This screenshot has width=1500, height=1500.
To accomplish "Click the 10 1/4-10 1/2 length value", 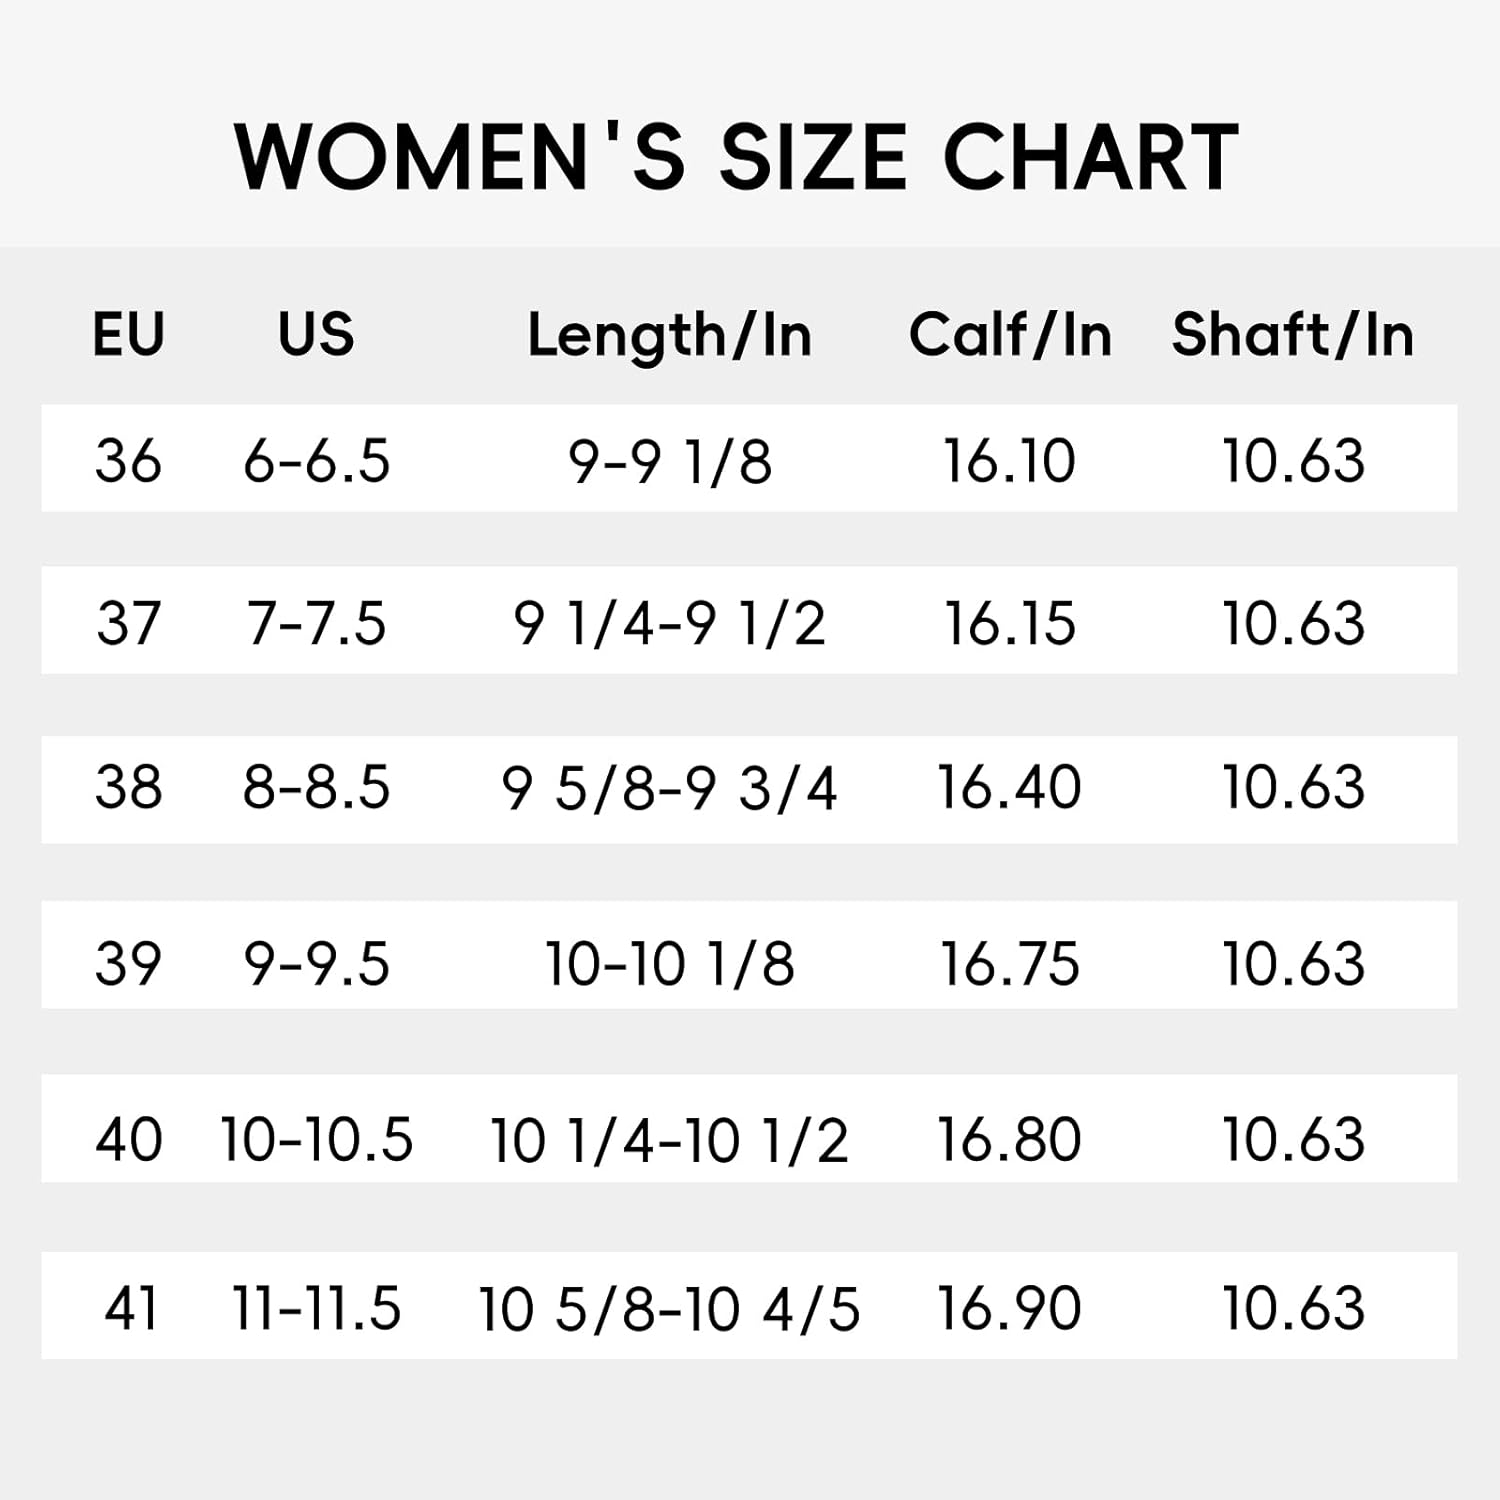I will click(x=669, y=1140).
